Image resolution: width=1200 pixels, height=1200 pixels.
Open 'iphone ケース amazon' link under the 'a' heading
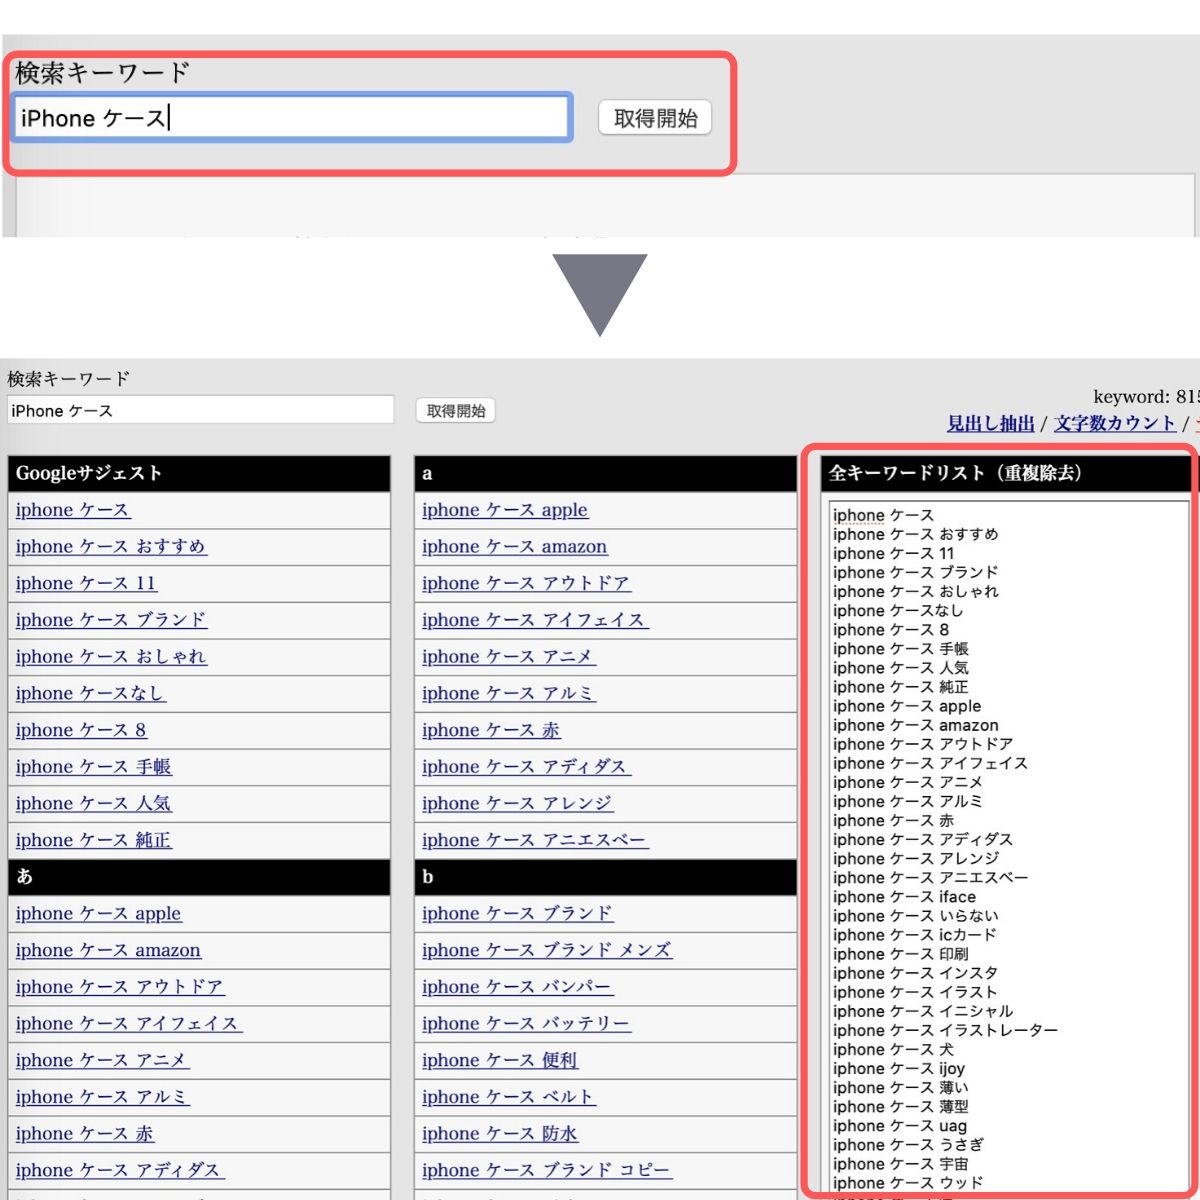click(x=515, y=547)
